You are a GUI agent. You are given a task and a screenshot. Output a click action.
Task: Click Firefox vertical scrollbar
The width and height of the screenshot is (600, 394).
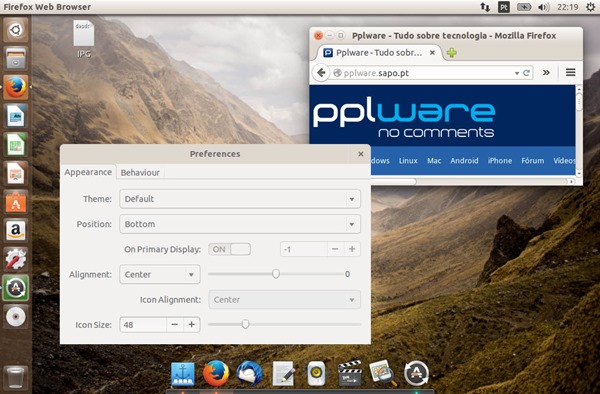(579, 103)
